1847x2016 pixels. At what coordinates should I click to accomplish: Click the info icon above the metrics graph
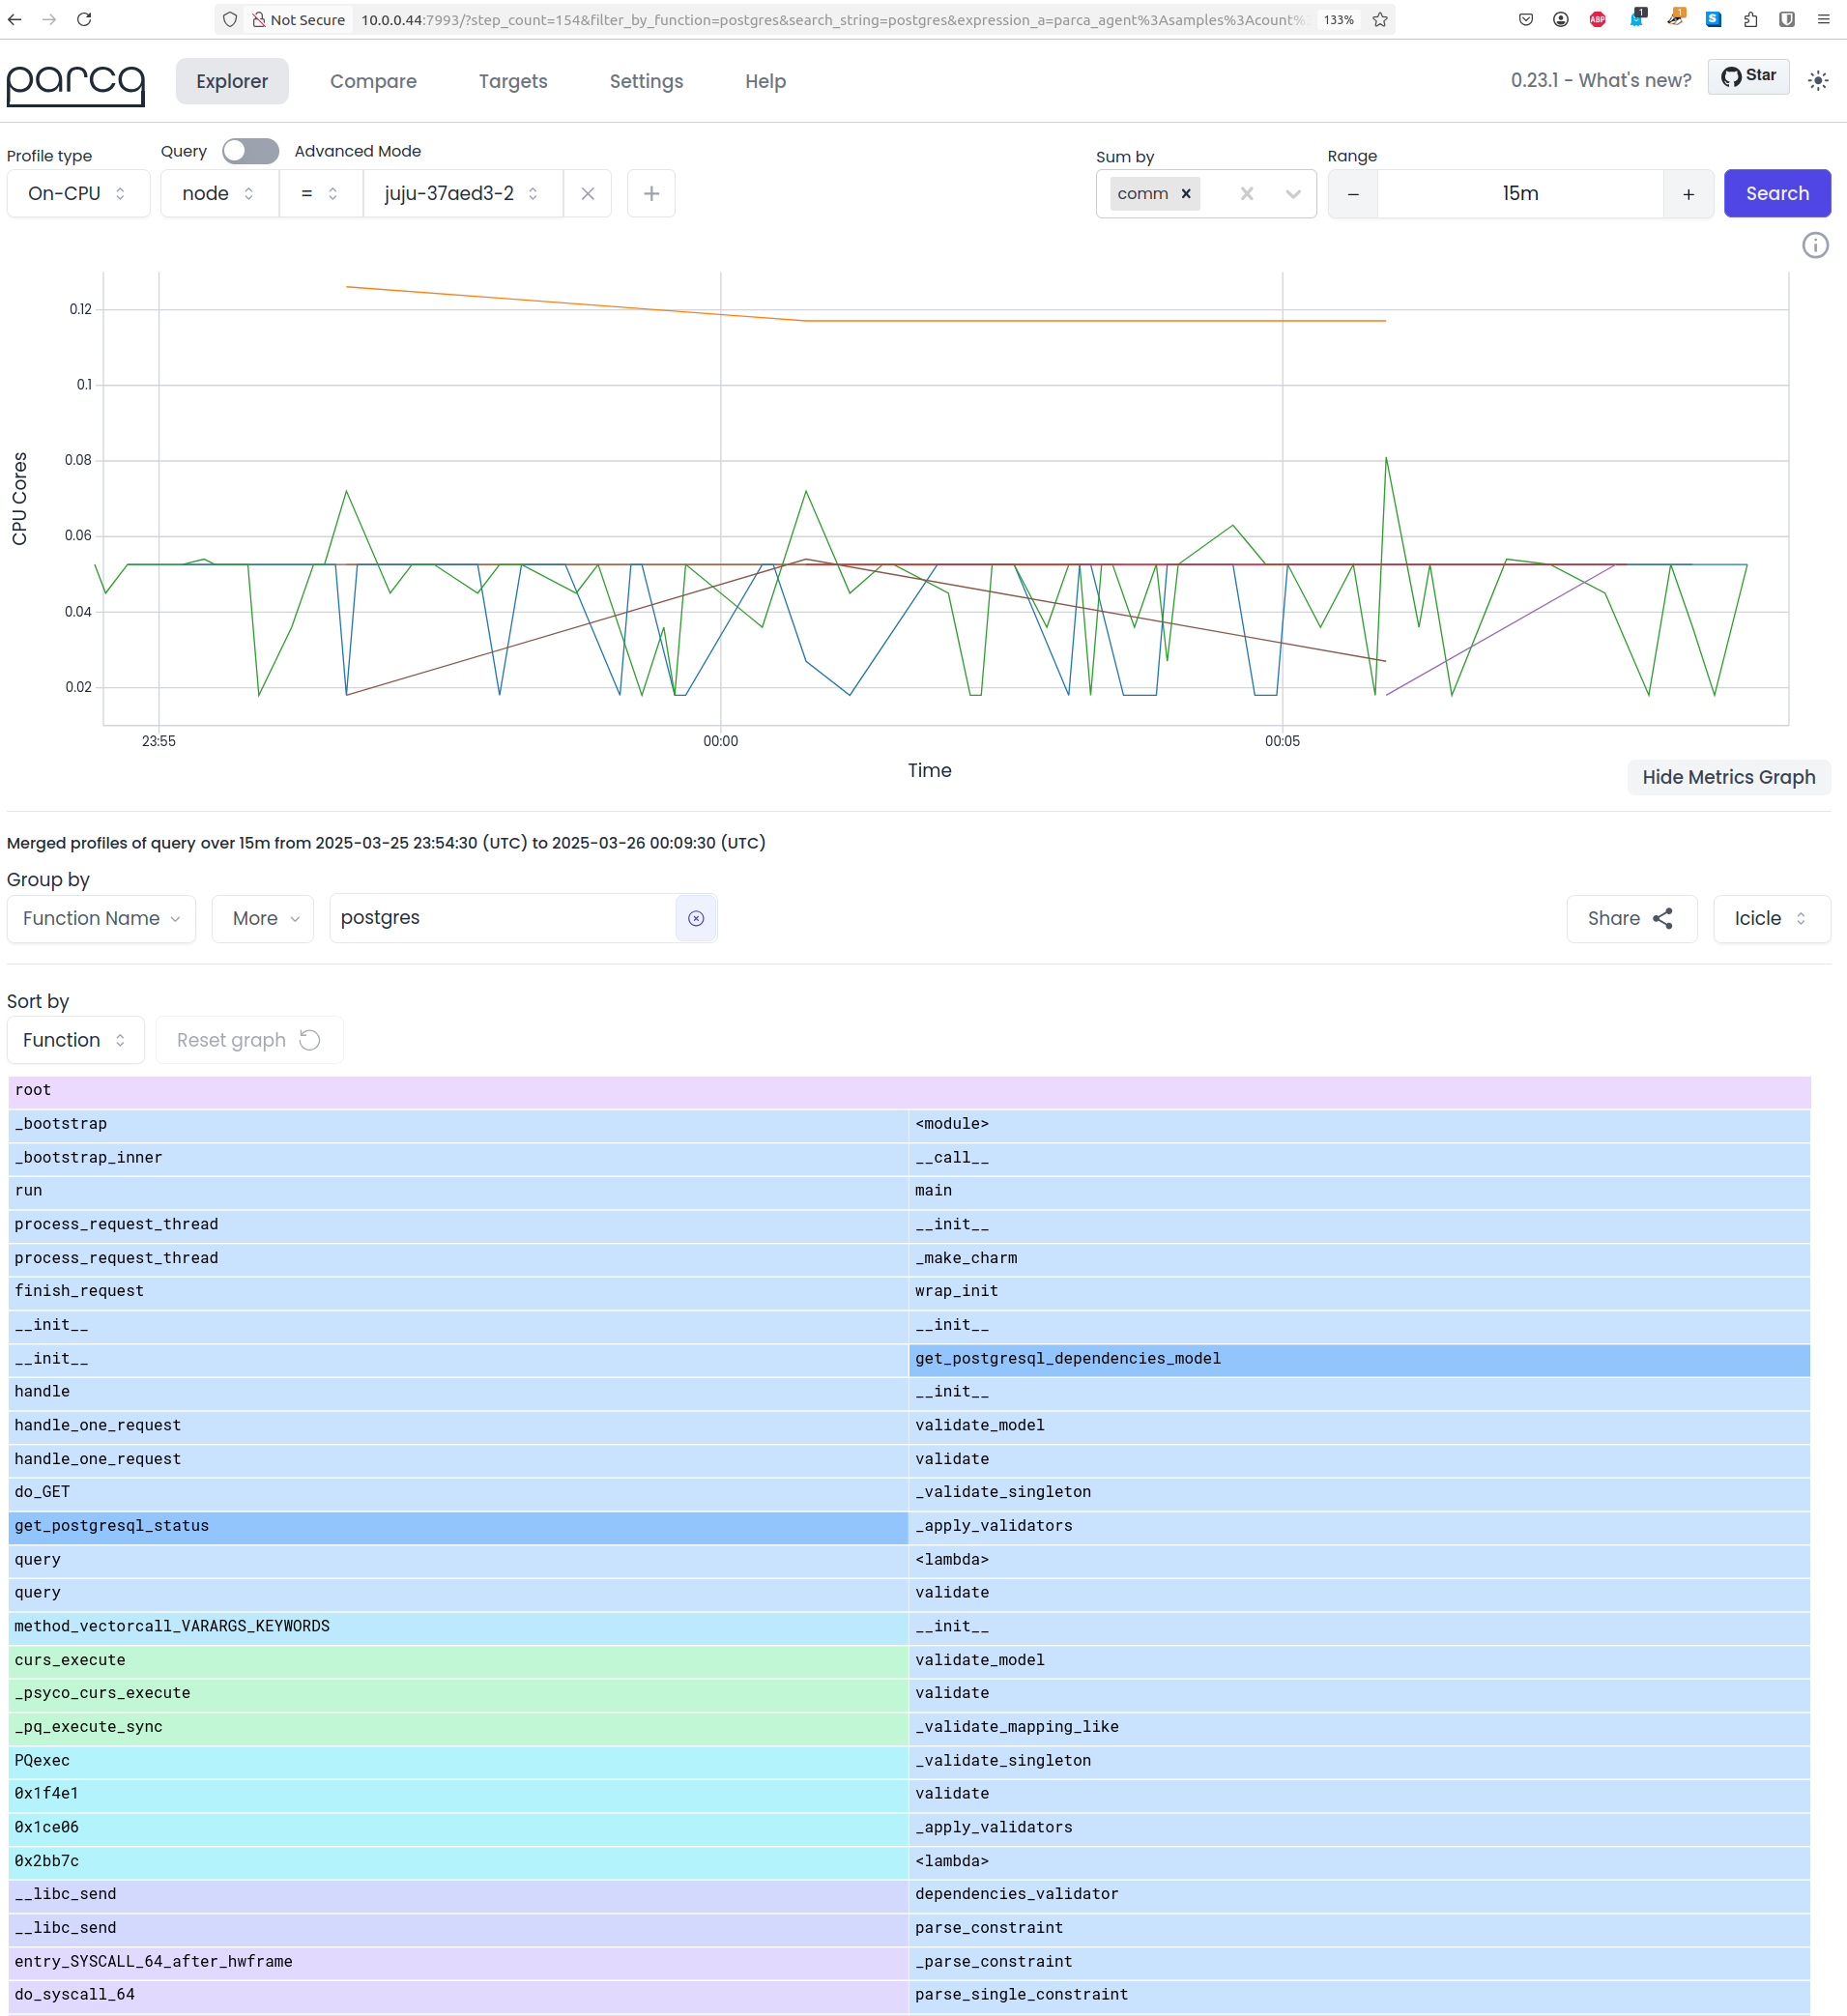pyautogui.click(x=1817, y=245)
